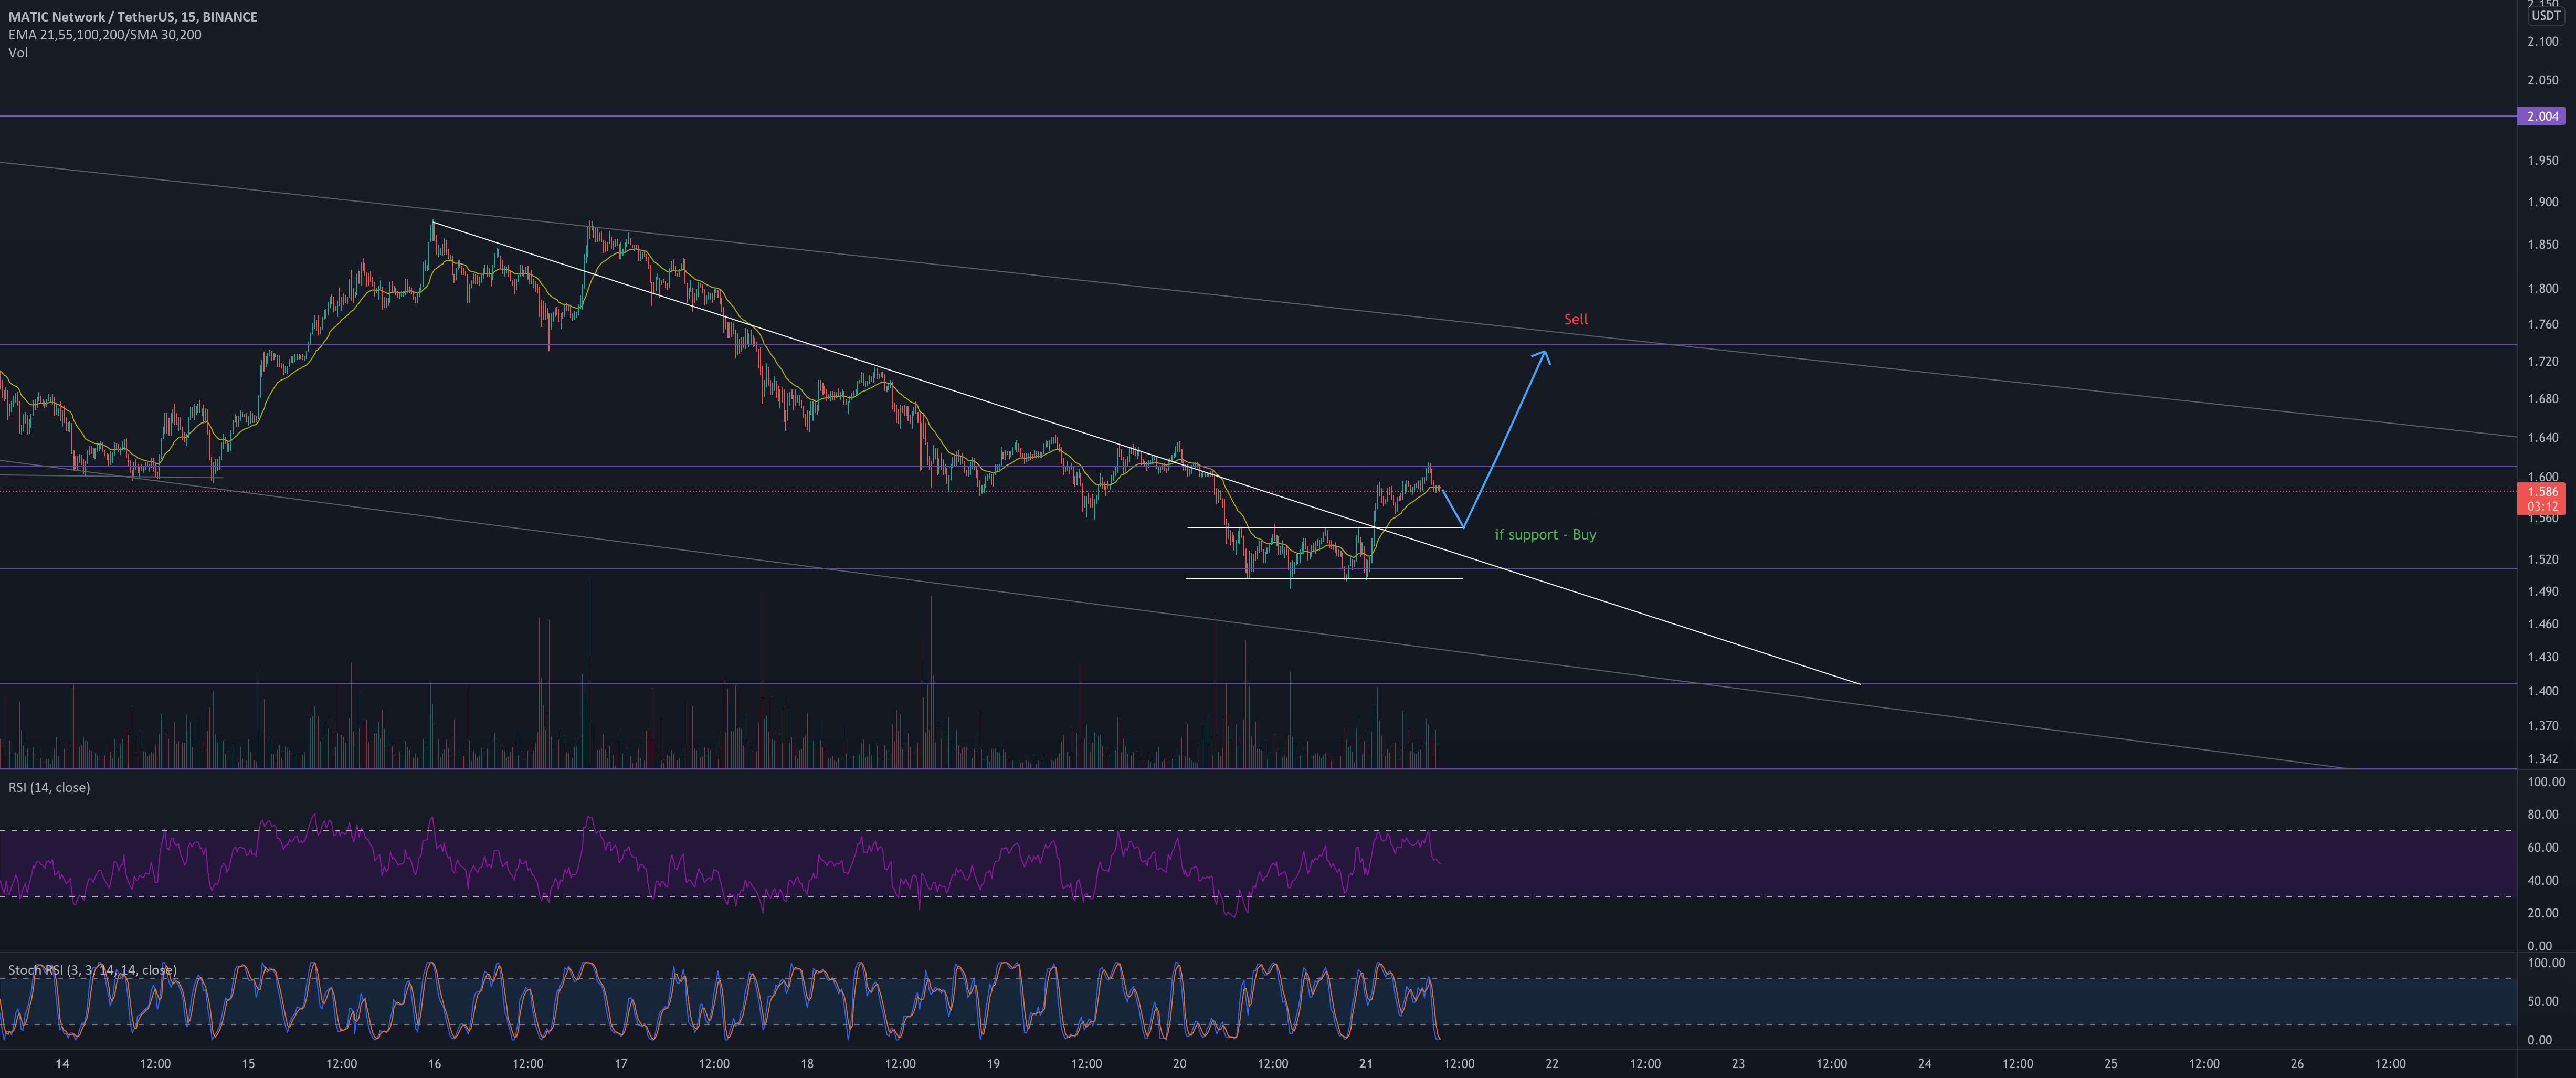Click date label 16 on time axis
2576x1078 pixels.
(434, 1064)
